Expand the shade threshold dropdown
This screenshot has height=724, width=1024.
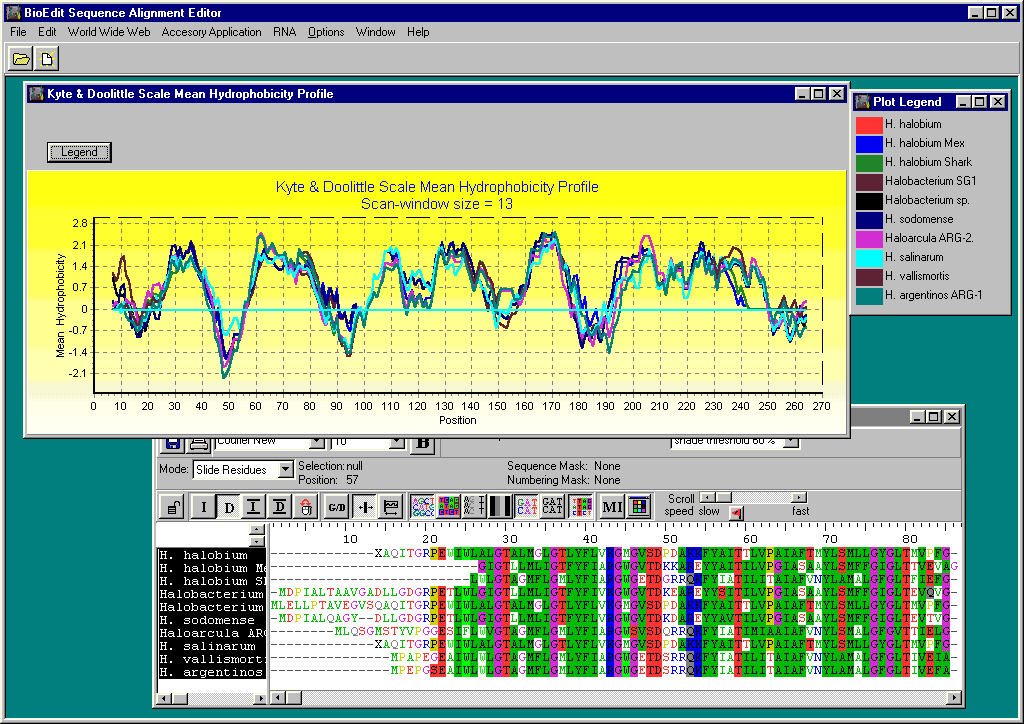792,441
